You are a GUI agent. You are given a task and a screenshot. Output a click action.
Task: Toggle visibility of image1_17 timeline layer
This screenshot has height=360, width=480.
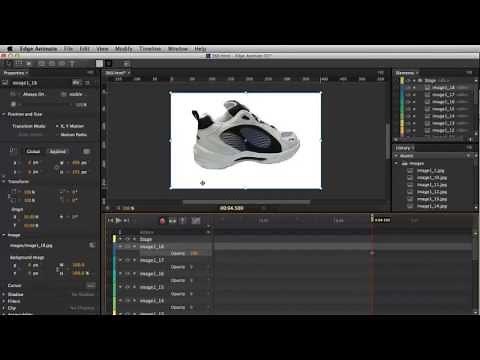pyautogui.click(x=127, y=260)
